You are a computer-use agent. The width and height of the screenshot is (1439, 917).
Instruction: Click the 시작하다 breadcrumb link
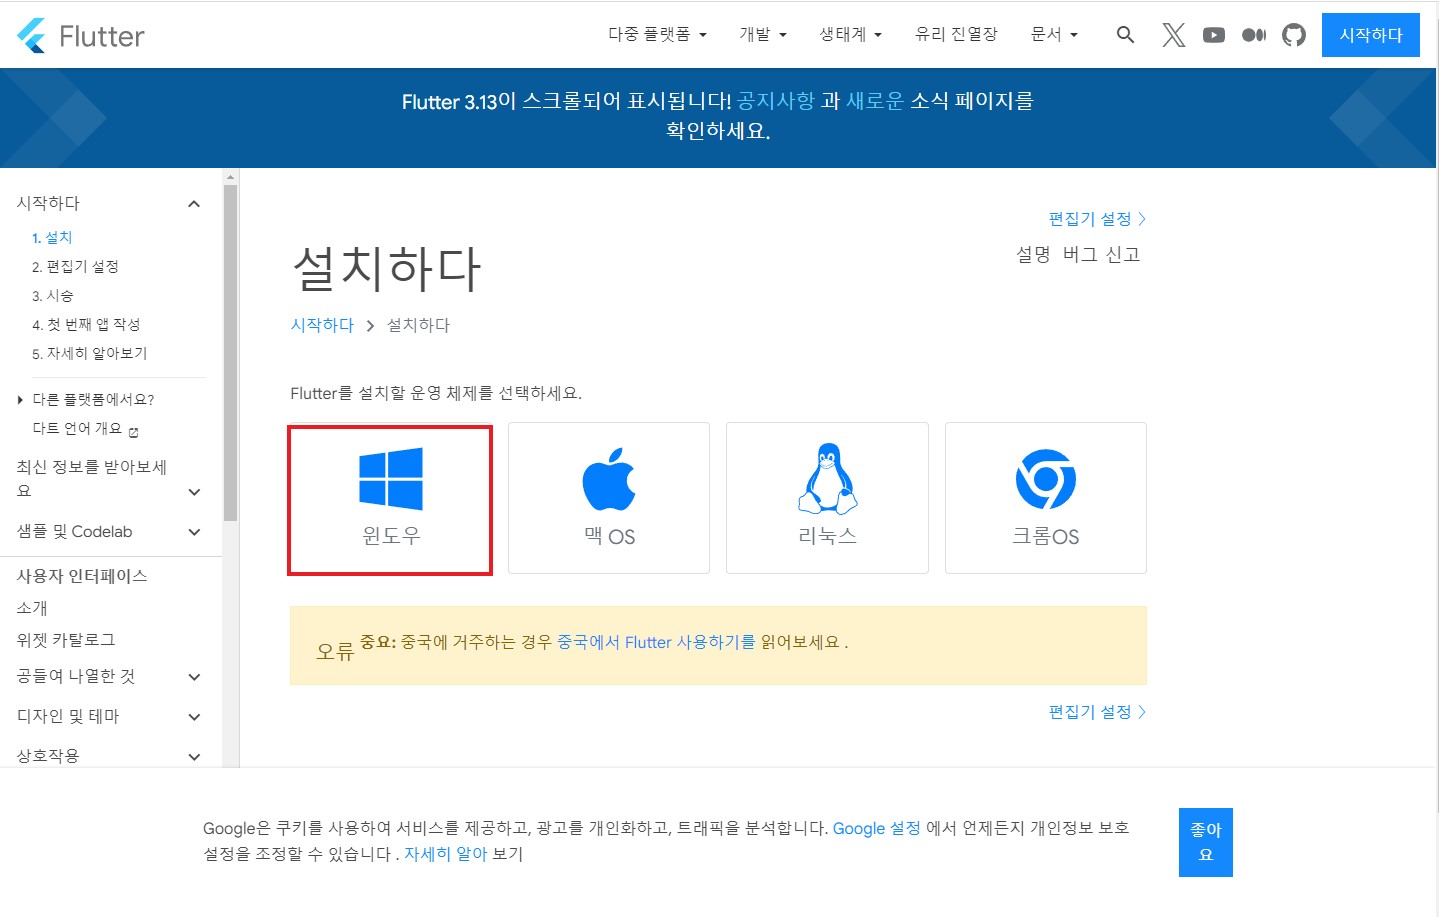(x=322, y=325)
